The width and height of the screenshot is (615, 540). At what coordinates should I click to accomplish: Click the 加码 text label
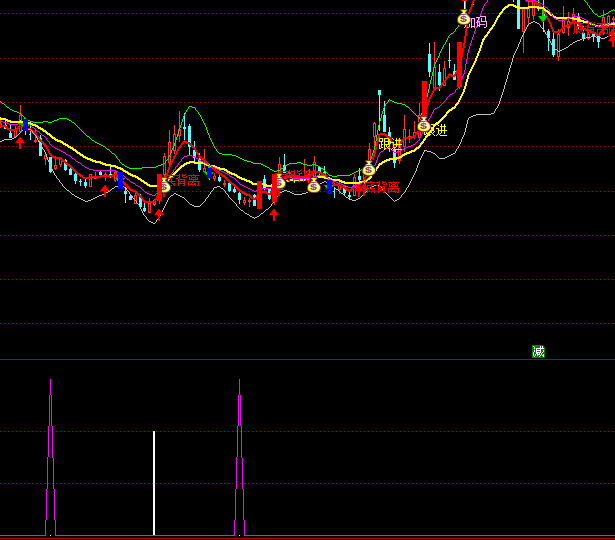click(x=478, y=22)
